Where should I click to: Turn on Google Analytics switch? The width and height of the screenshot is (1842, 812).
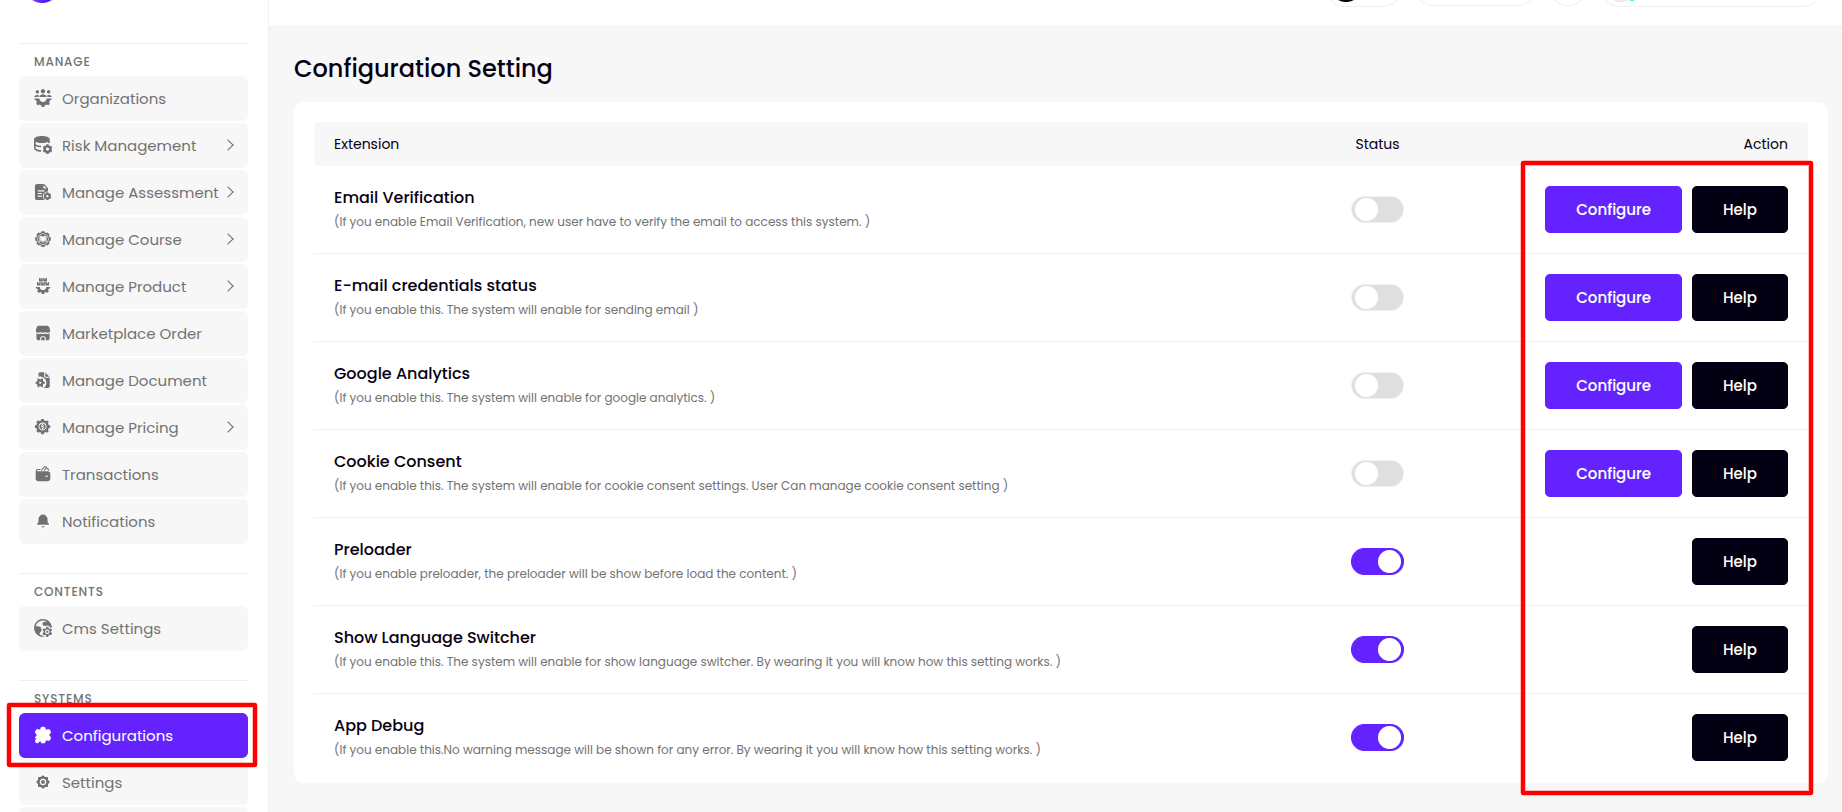point(1377,385)
